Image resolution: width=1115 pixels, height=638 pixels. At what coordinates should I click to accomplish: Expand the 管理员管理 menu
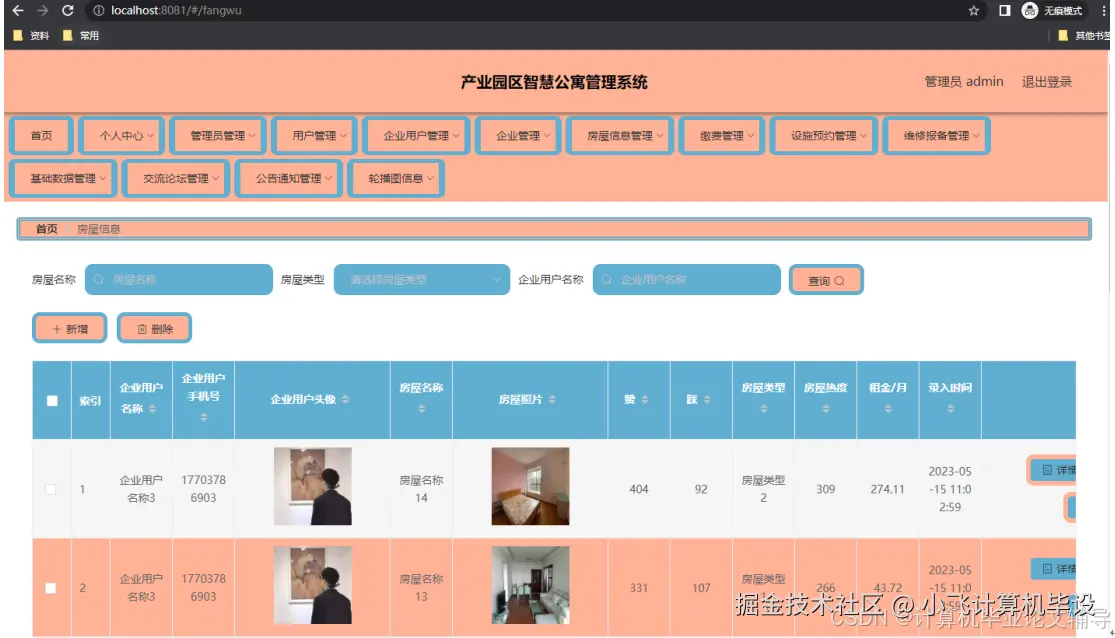coord(218,135)
